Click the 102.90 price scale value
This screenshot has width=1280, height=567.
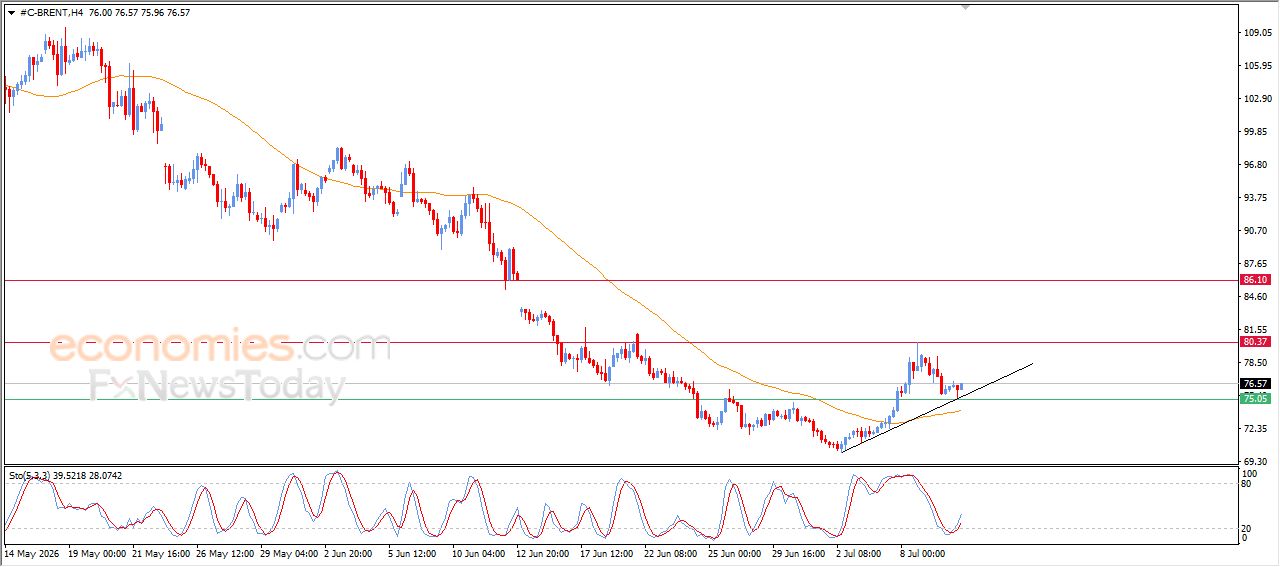click(1257, 99)
